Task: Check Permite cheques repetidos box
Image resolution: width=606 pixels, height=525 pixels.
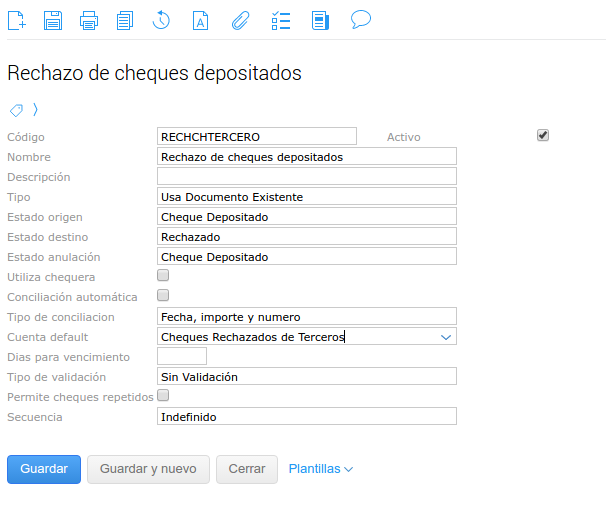Action: point(163,395)
